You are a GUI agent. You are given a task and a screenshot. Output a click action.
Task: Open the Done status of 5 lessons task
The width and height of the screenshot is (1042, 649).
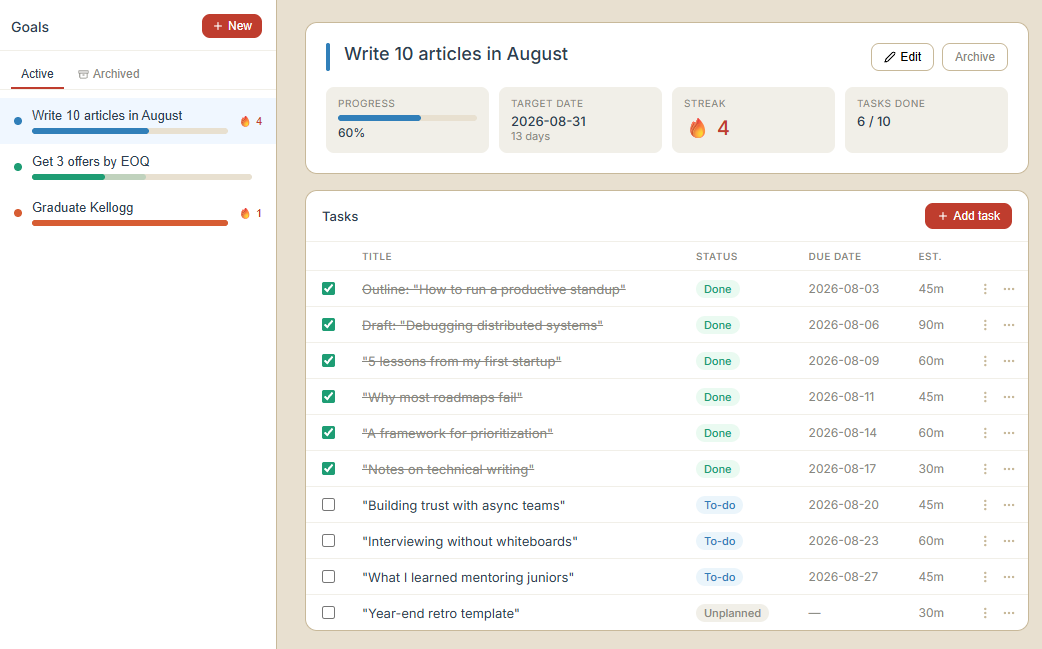pyautogui.click(x=718, y=361)
